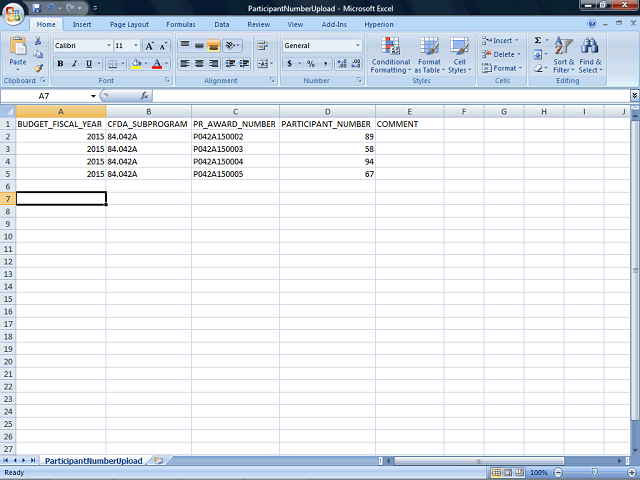Expand the Calibri font name dropdown
The width and height of the screenshot is (640, 480).
click(108, 46)
